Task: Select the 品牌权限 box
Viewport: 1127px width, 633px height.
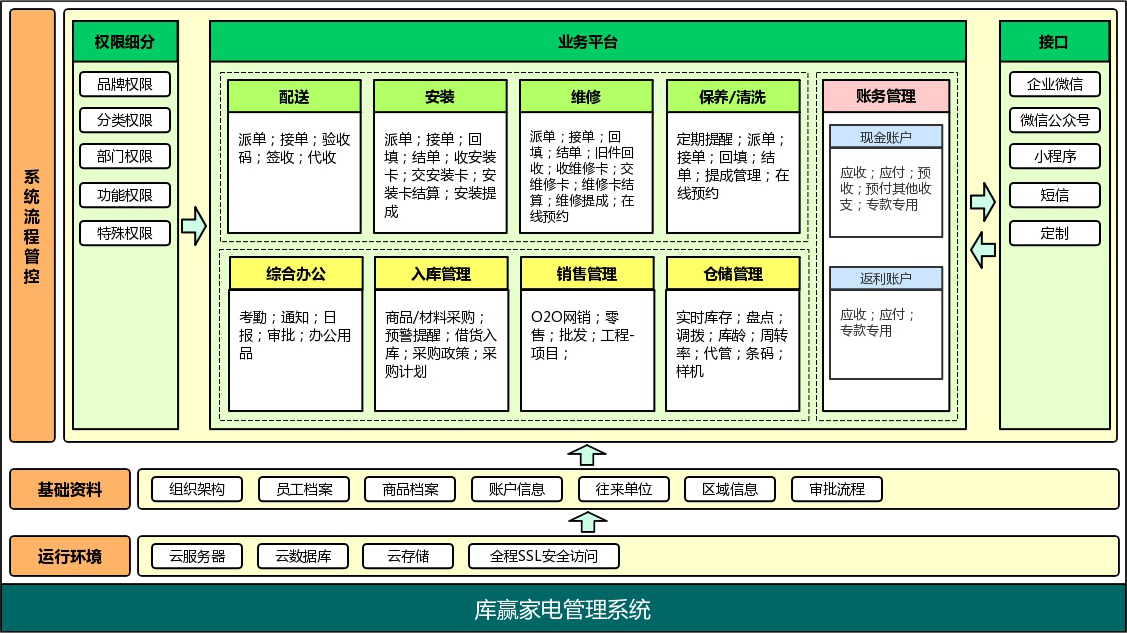Action: click(125, 84)
